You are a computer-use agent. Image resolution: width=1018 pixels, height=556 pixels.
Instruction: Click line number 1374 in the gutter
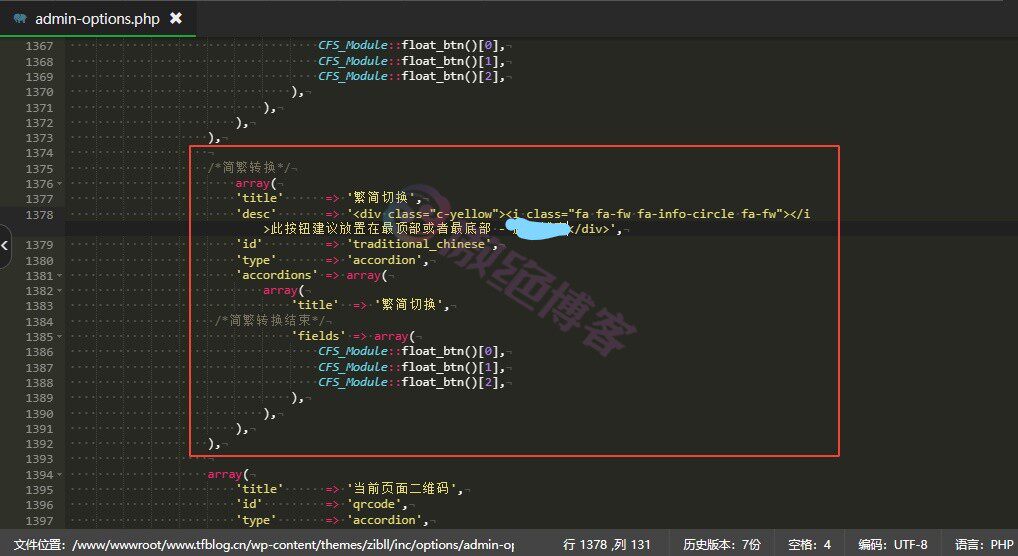tap(40, 153)
